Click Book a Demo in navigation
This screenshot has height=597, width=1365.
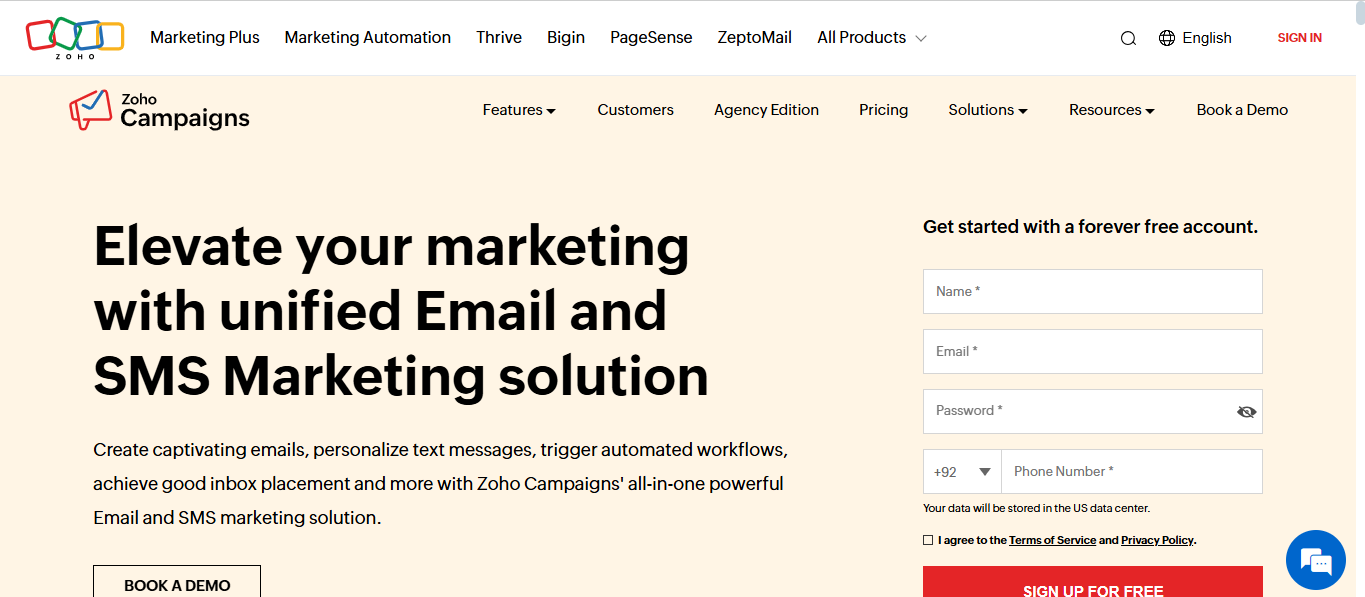tap(1242, 110)
